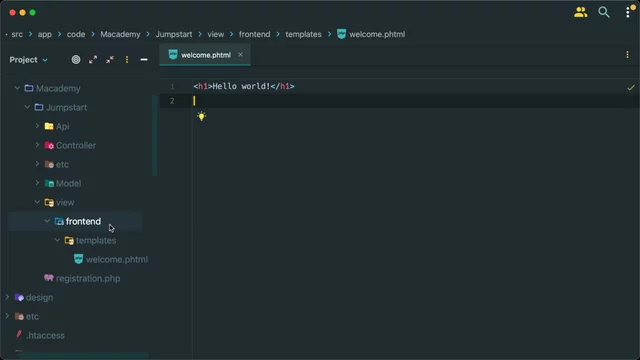Click the Jumpstart folder icon
The width and height of the screenshot is (640, 360).
click(x=39, y=107)
